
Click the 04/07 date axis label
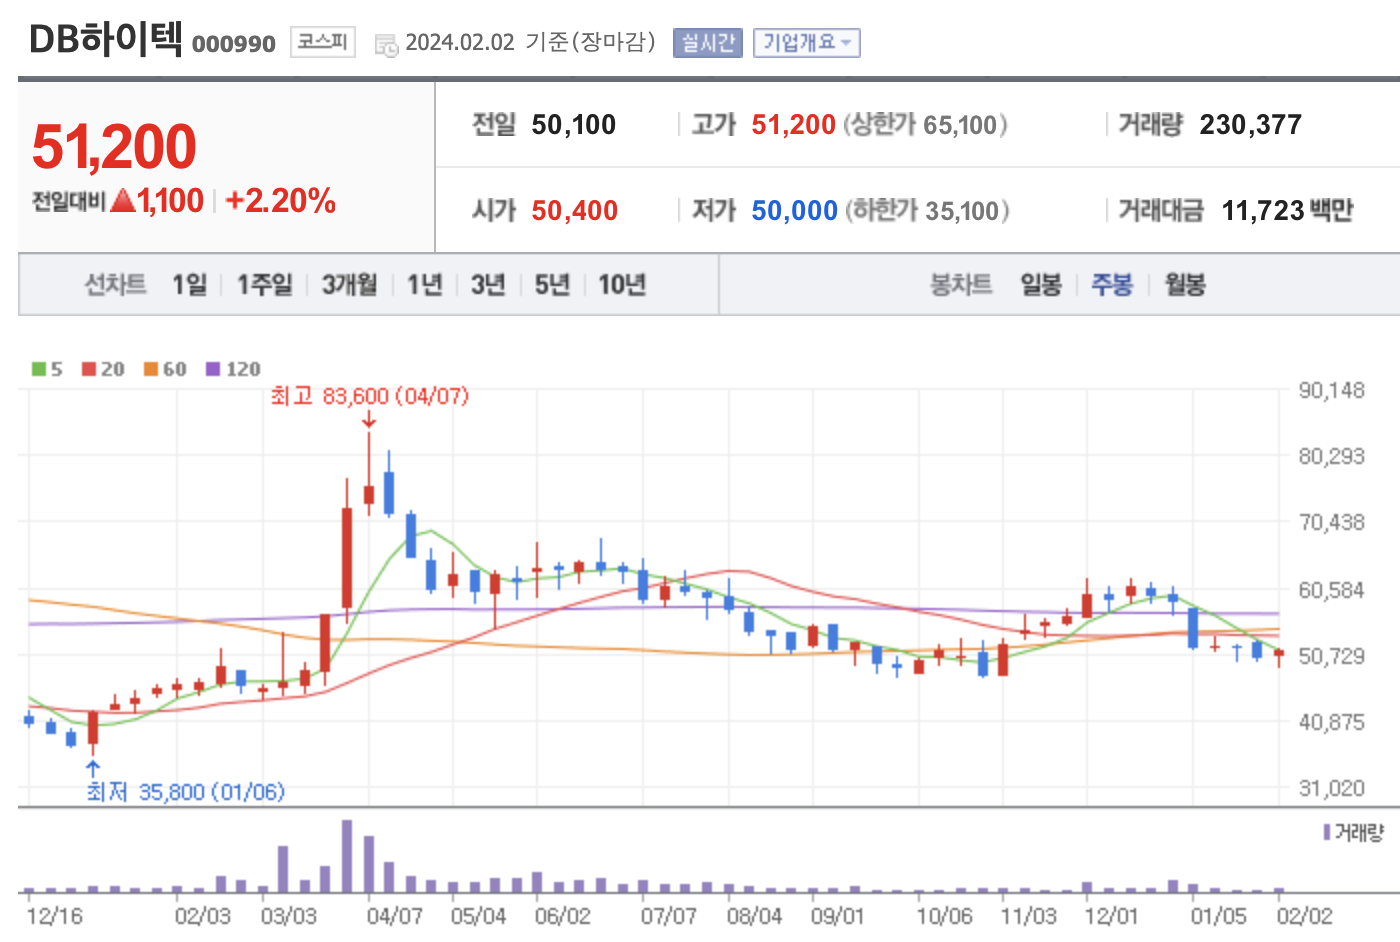point(394,916)
